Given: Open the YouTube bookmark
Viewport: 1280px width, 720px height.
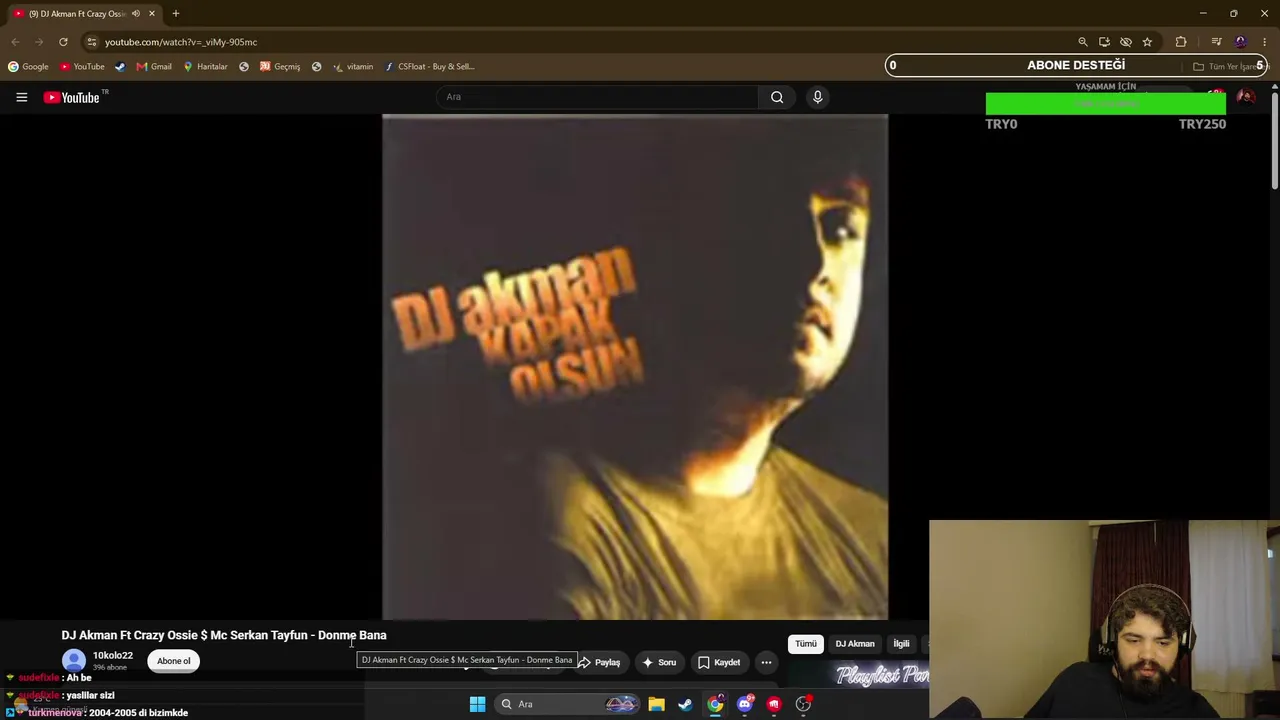Looking at the screenshot, I should pos(82,67).
